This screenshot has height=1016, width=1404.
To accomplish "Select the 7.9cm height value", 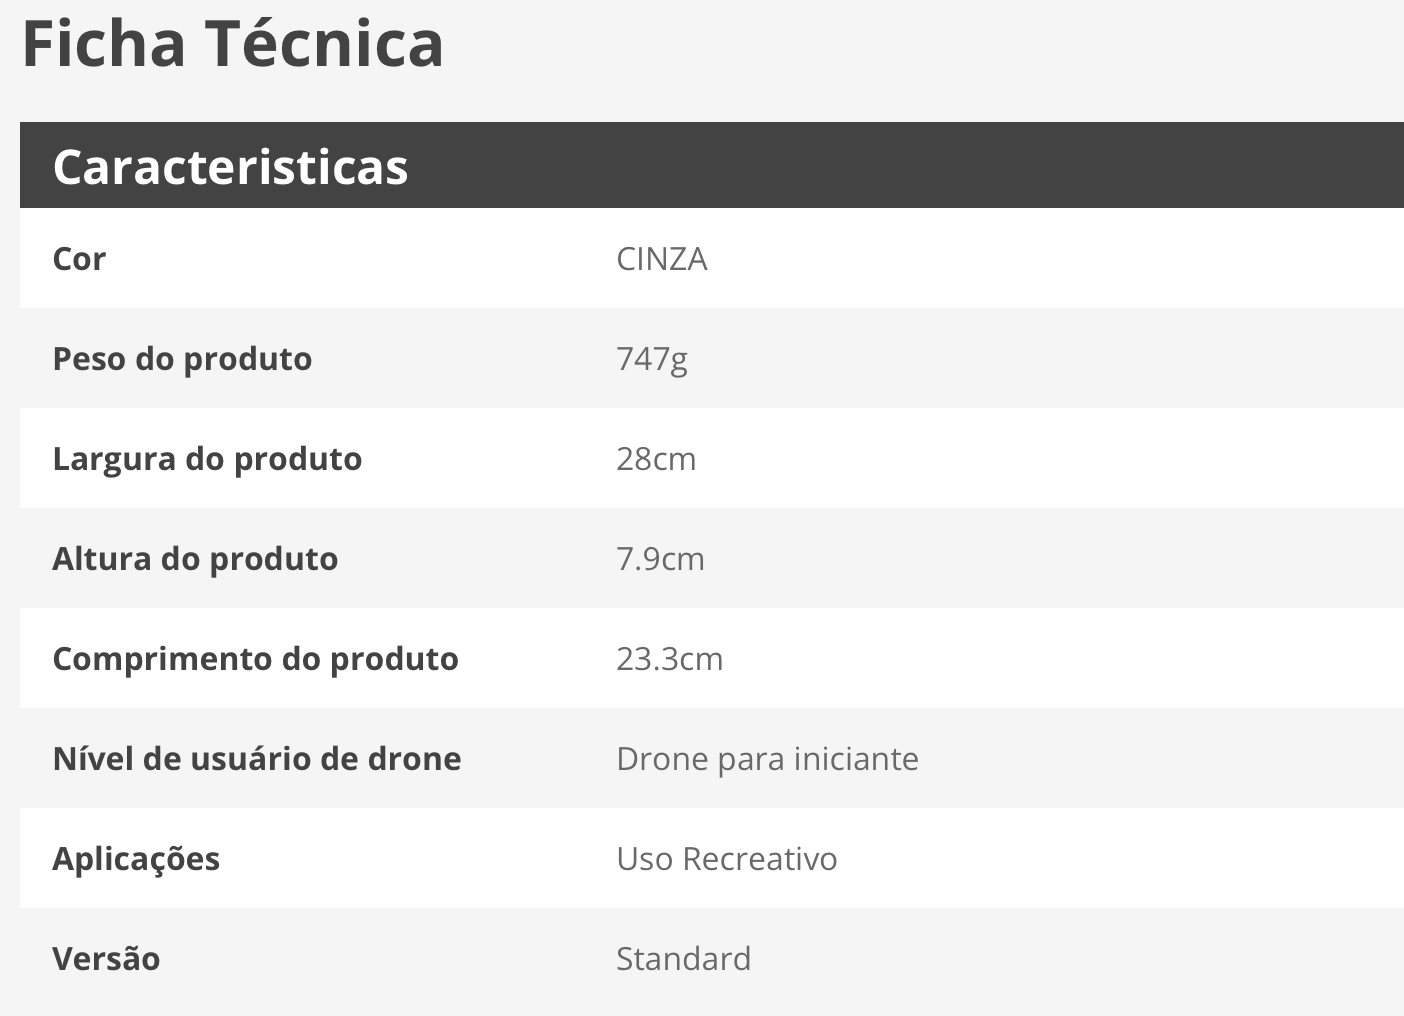I will click(x=660, y=559).
